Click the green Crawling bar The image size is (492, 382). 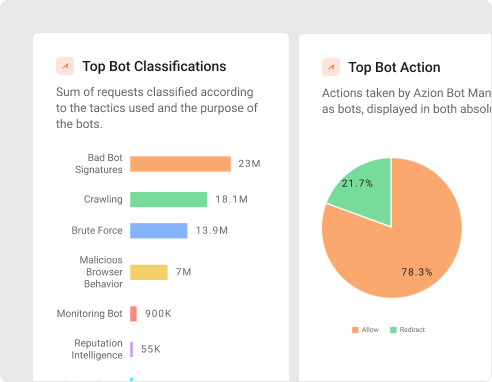[168, 199]
